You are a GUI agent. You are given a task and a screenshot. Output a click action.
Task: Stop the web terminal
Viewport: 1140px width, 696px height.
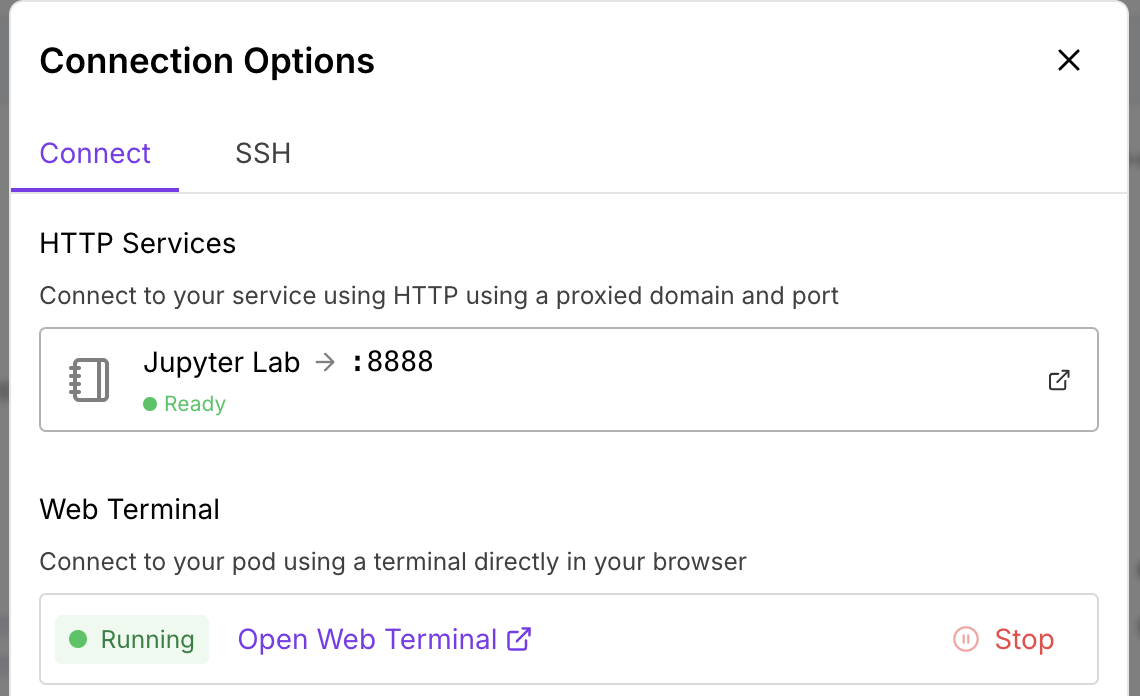pyautogui.click(x=1023, y=640)
